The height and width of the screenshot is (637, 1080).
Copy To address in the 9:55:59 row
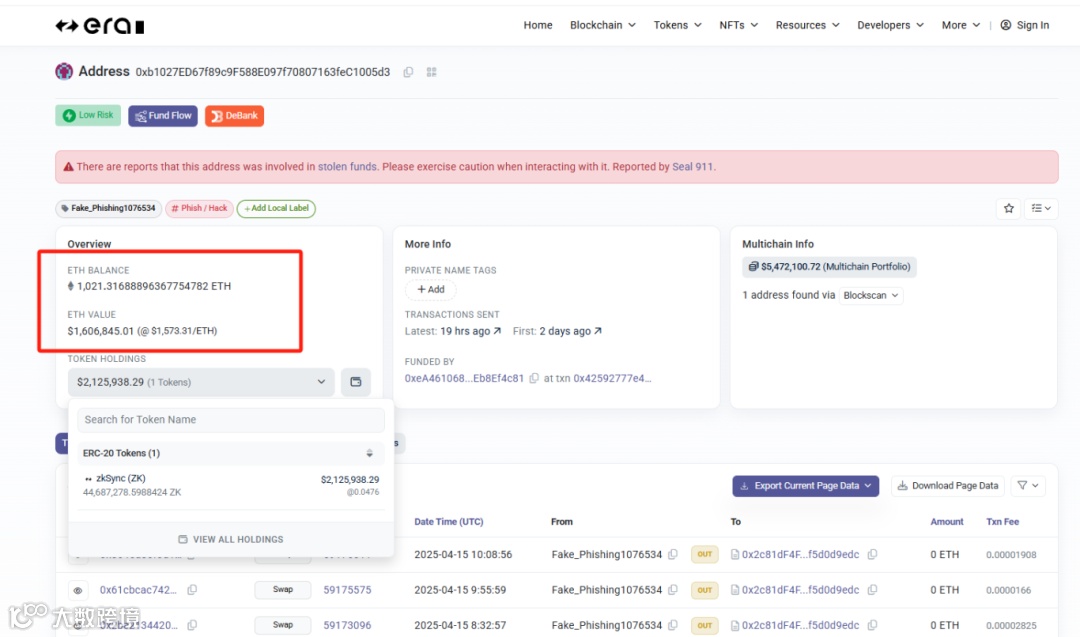click(872, 589)
